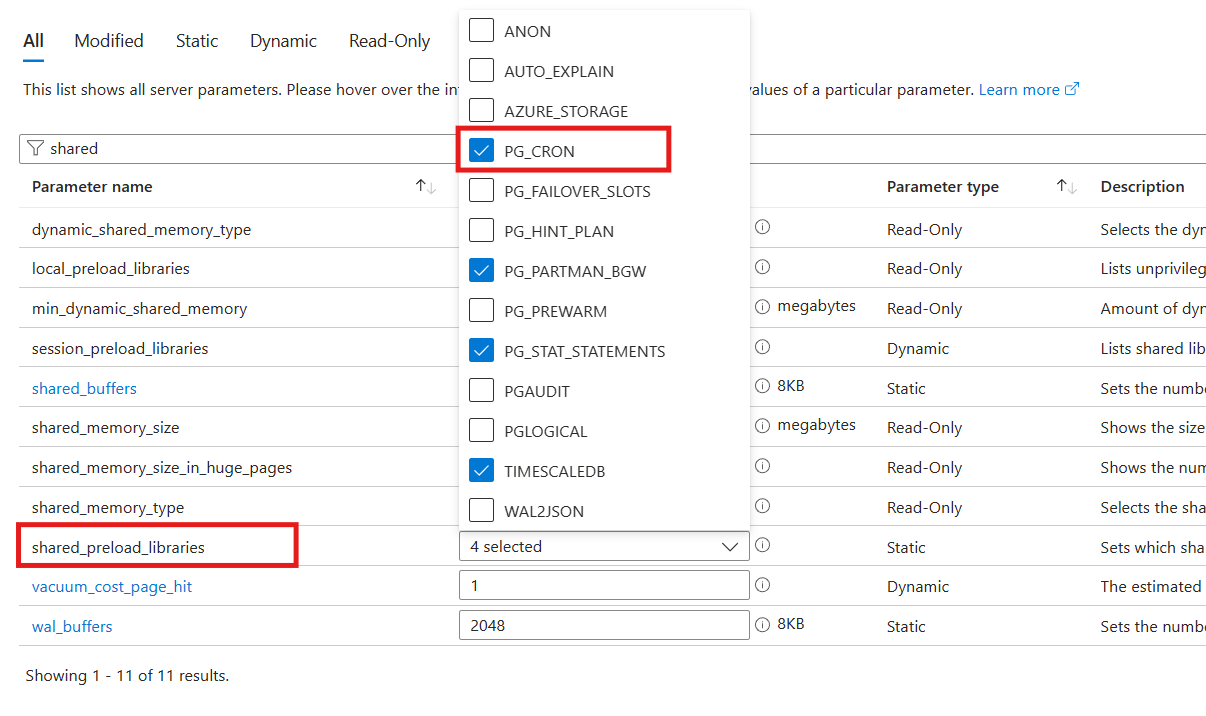Click the info icon beside shared_buffers value

pos(762,387)
